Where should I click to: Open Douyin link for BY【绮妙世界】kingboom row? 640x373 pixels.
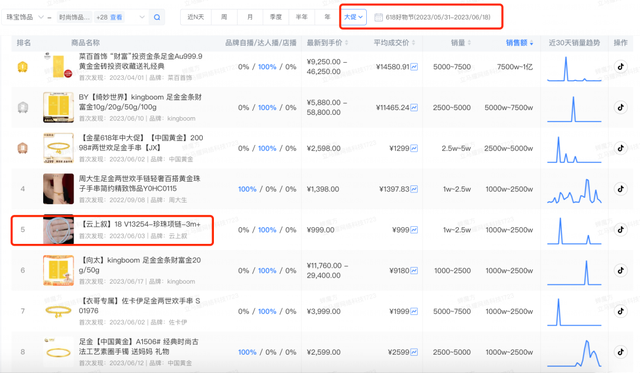[x=620, y=107]
